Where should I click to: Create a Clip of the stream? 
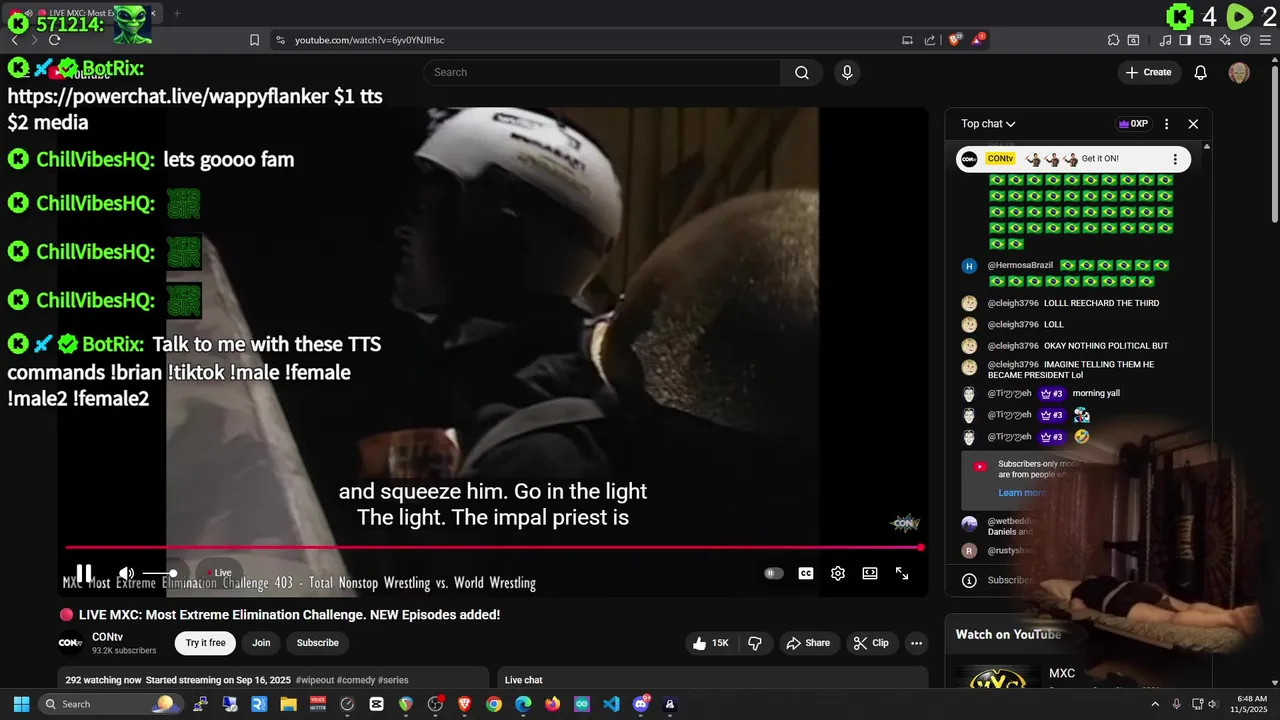(x=870, y=643)
